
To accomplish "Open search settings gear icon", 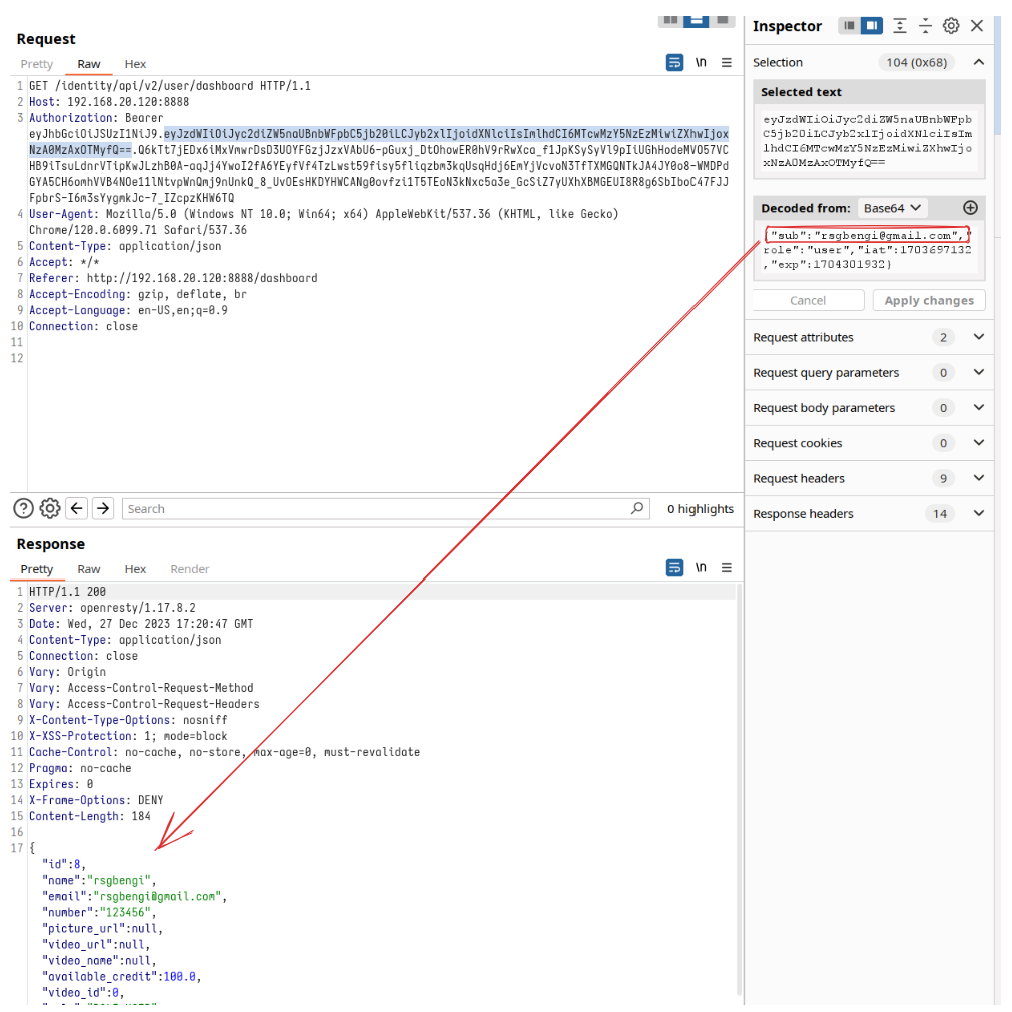I will [x=50, y=509].
